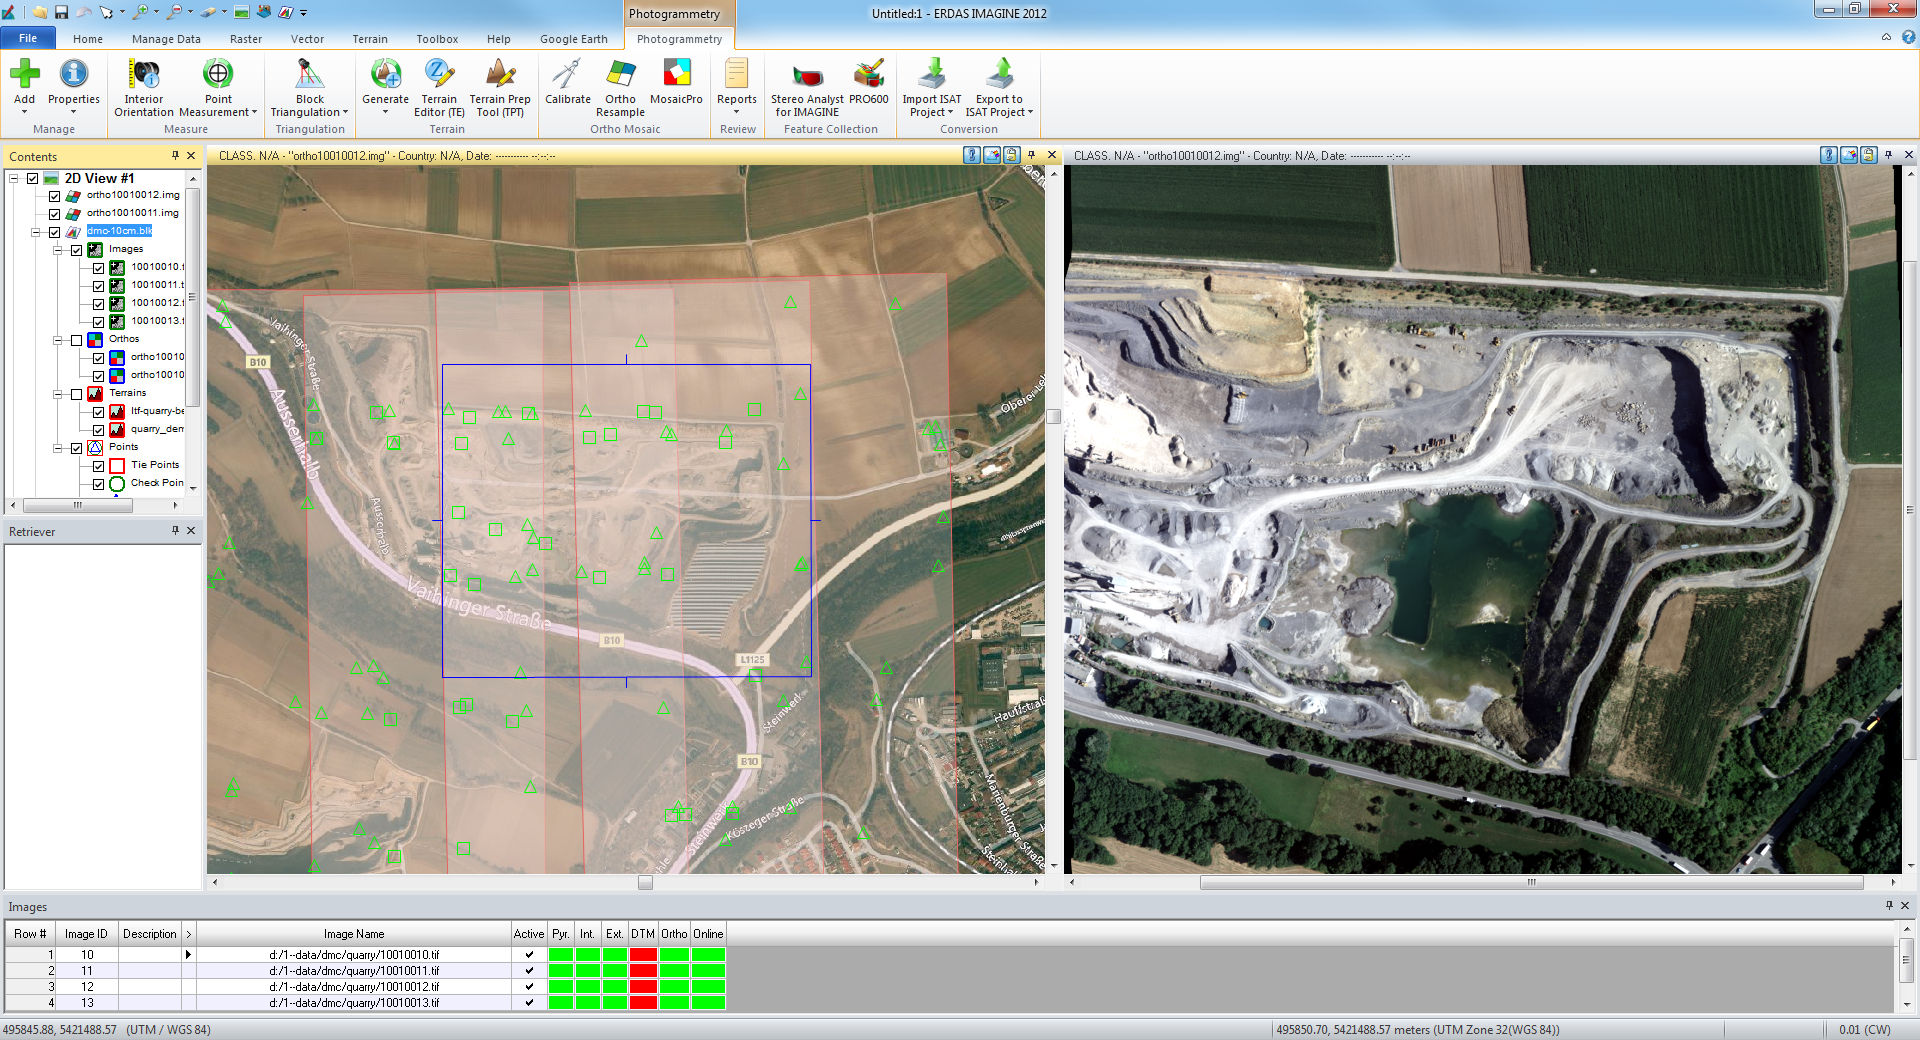This screenshot has width=1920, height=1040.
Task: Enable the Orthos layer checkbox
Action: click(x=77, y=339)
